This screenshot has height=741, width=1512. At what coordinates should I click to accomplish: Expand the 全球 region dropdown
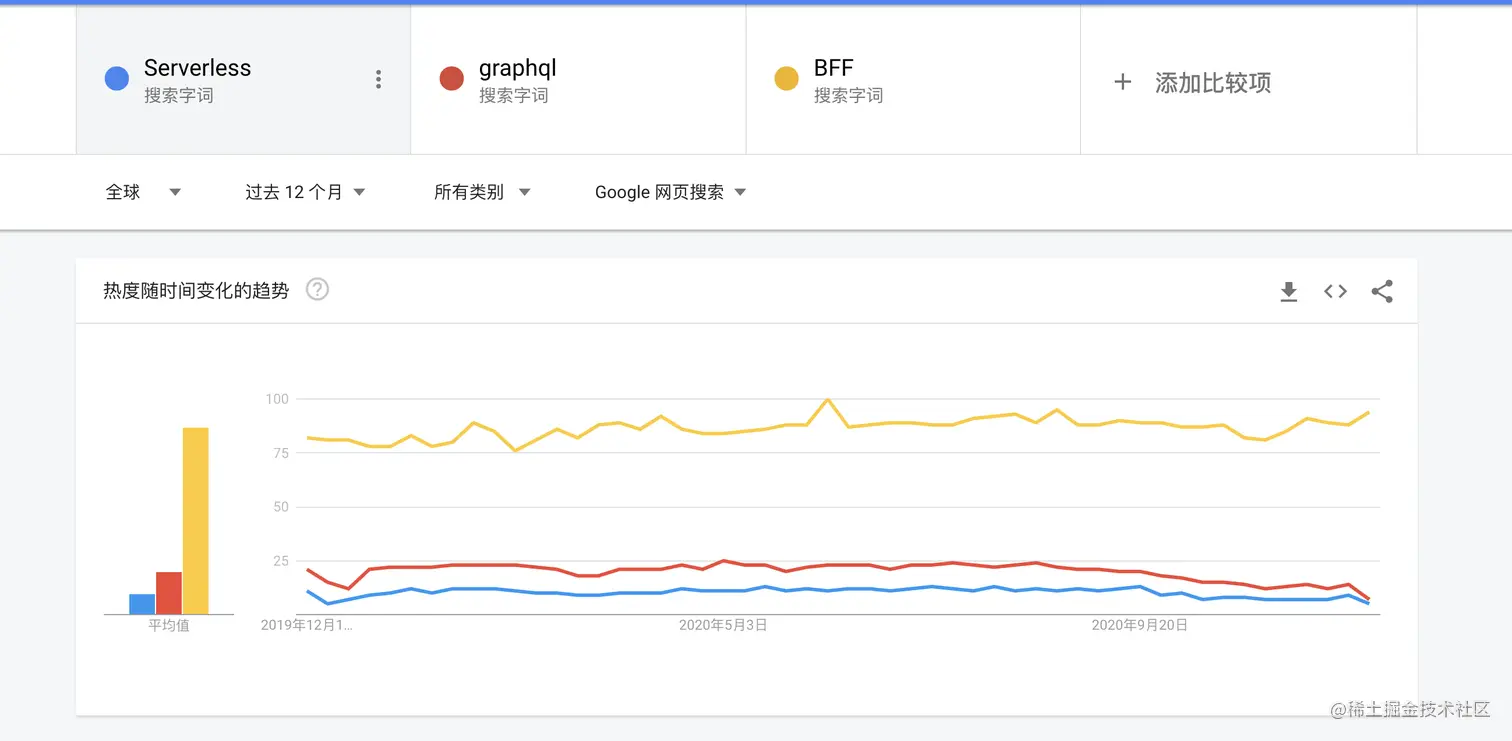(143, 192)
